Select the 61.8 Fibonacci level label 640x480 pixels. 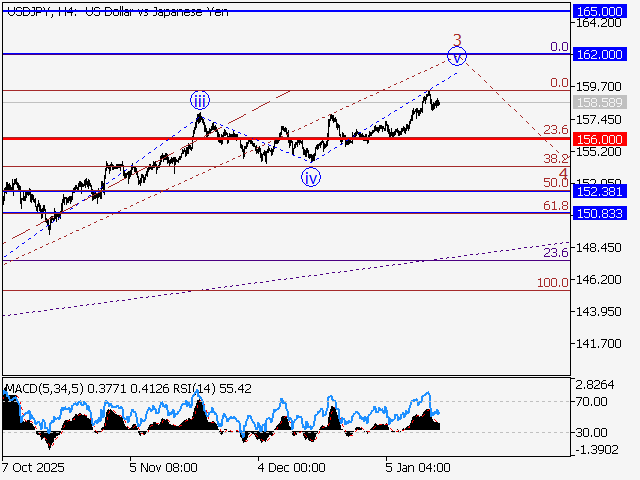pyautogui.click(x=555, y=205)
